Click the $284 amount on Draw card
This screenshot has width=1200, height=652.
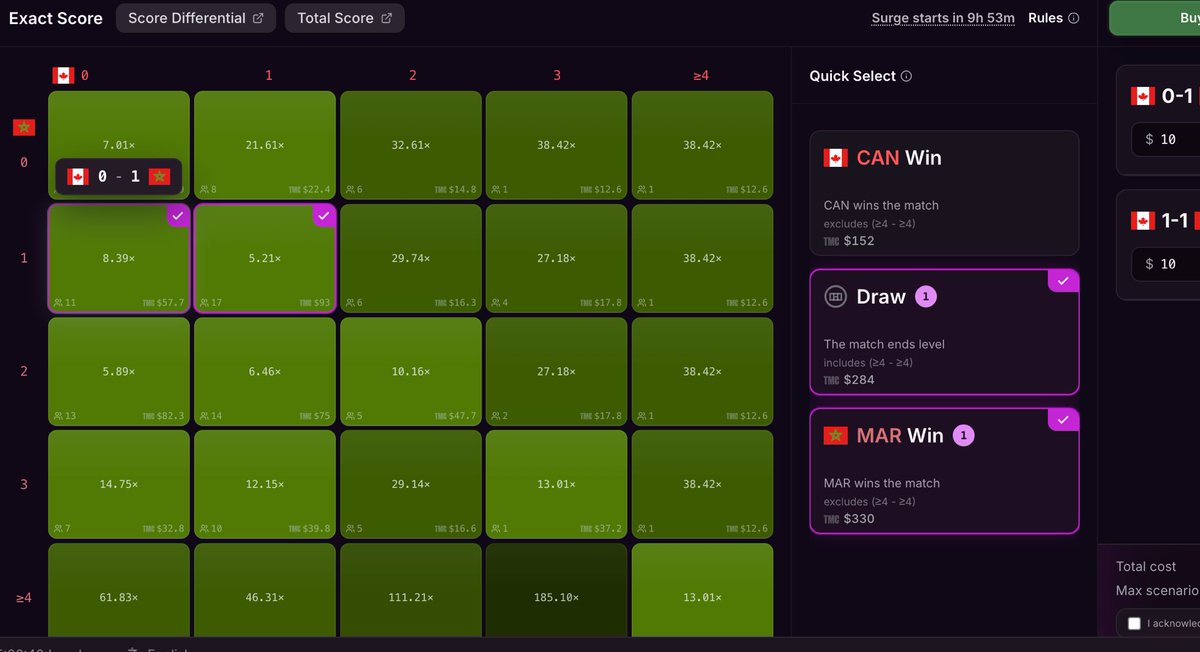tap(859, 380)
